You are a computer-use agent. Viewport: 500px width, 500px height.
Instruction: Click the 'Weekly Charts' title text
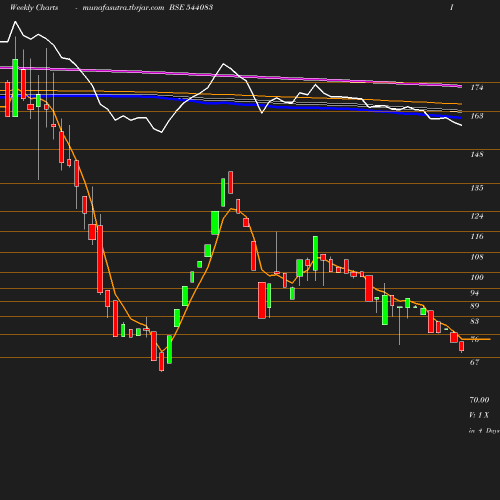(x=34, y=7)
